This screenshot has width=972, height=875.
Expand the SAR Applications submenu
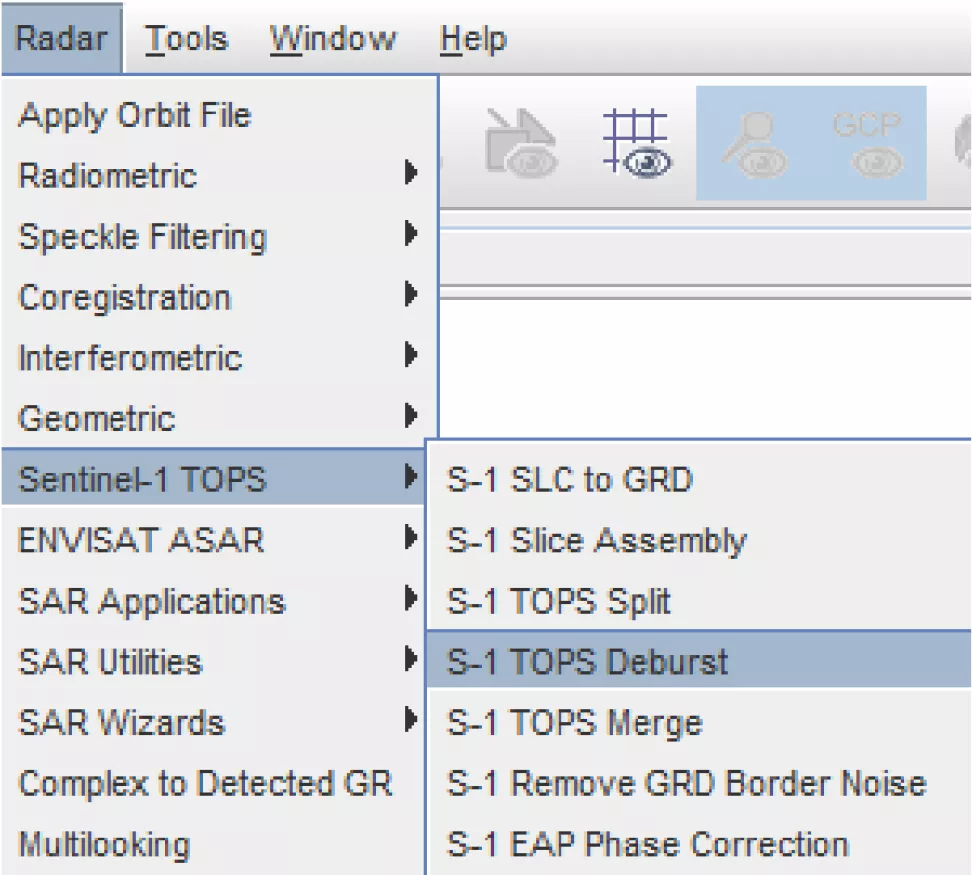[x=214, y=600]
